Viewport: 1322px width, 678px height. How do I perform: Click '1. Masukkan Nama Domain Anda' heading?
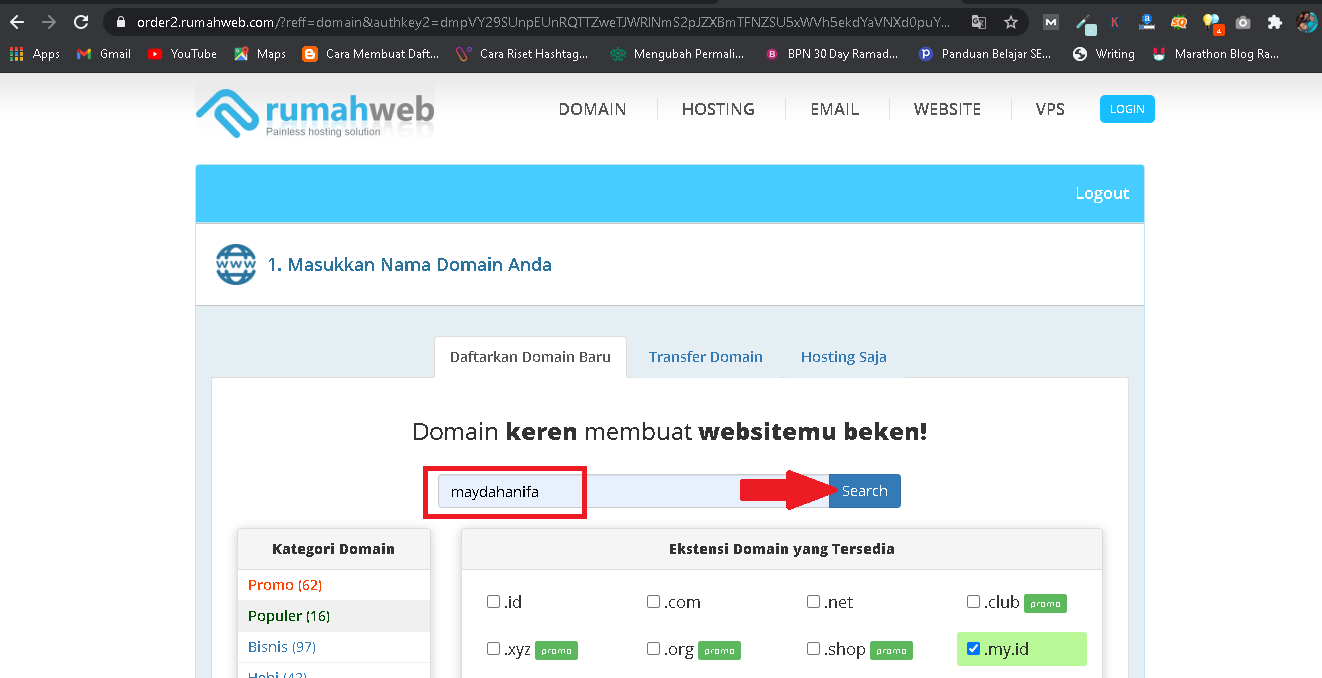[410, 265]
